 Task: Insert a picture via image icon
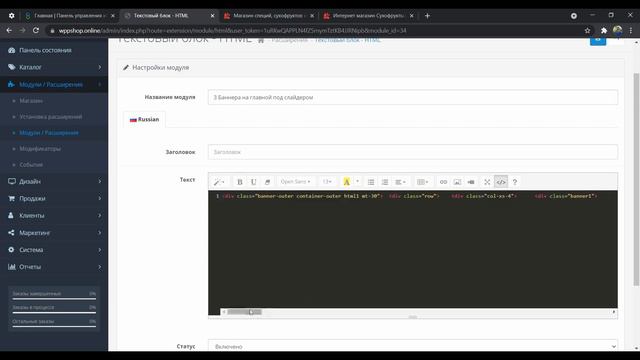(x=457, y=182)
